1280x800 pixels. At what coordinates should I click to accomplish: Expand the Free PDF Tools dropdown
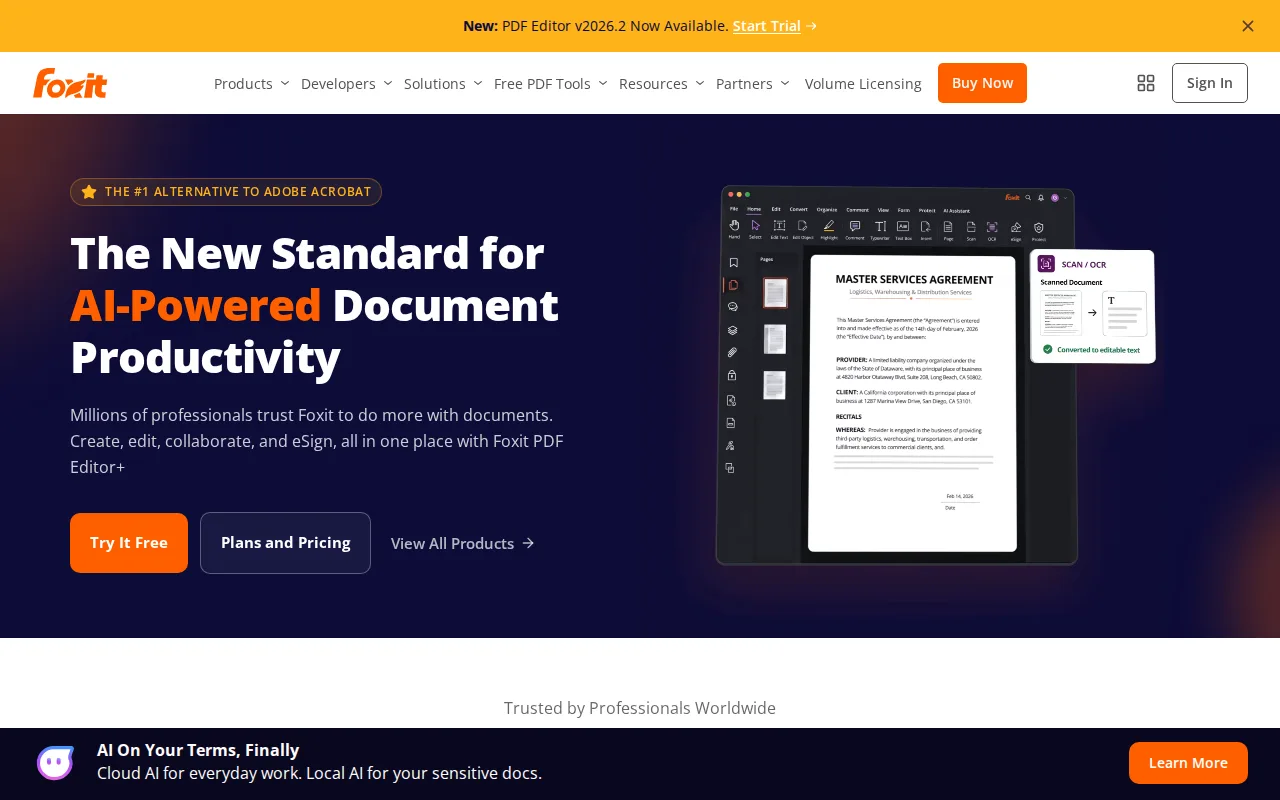pyautogui.click(x=551, y=83)
